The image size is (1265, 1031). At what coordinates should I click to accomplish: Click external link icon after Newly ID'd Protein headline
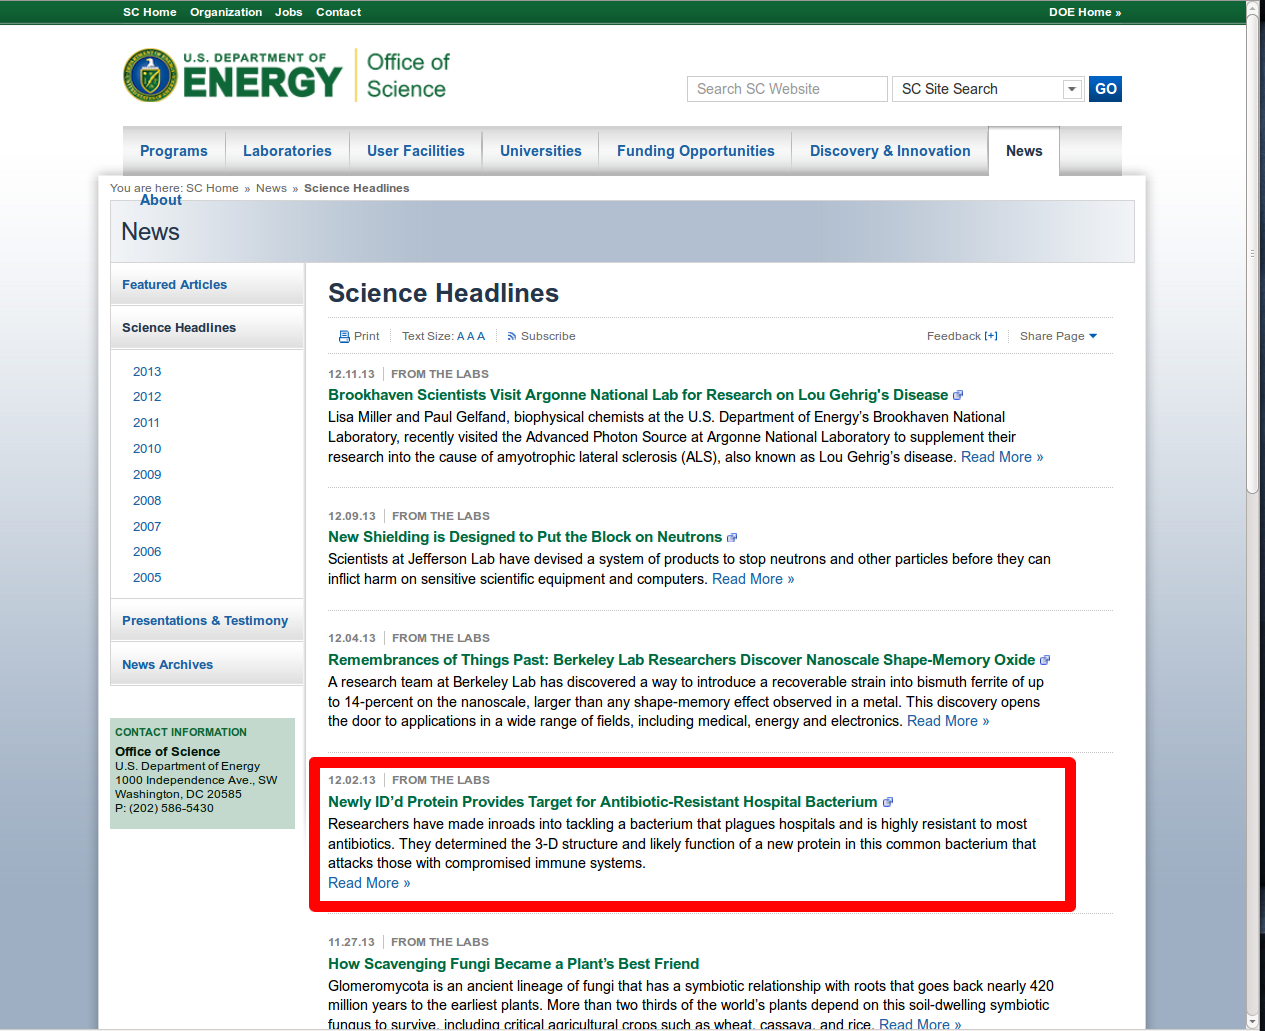coord(888,803)
